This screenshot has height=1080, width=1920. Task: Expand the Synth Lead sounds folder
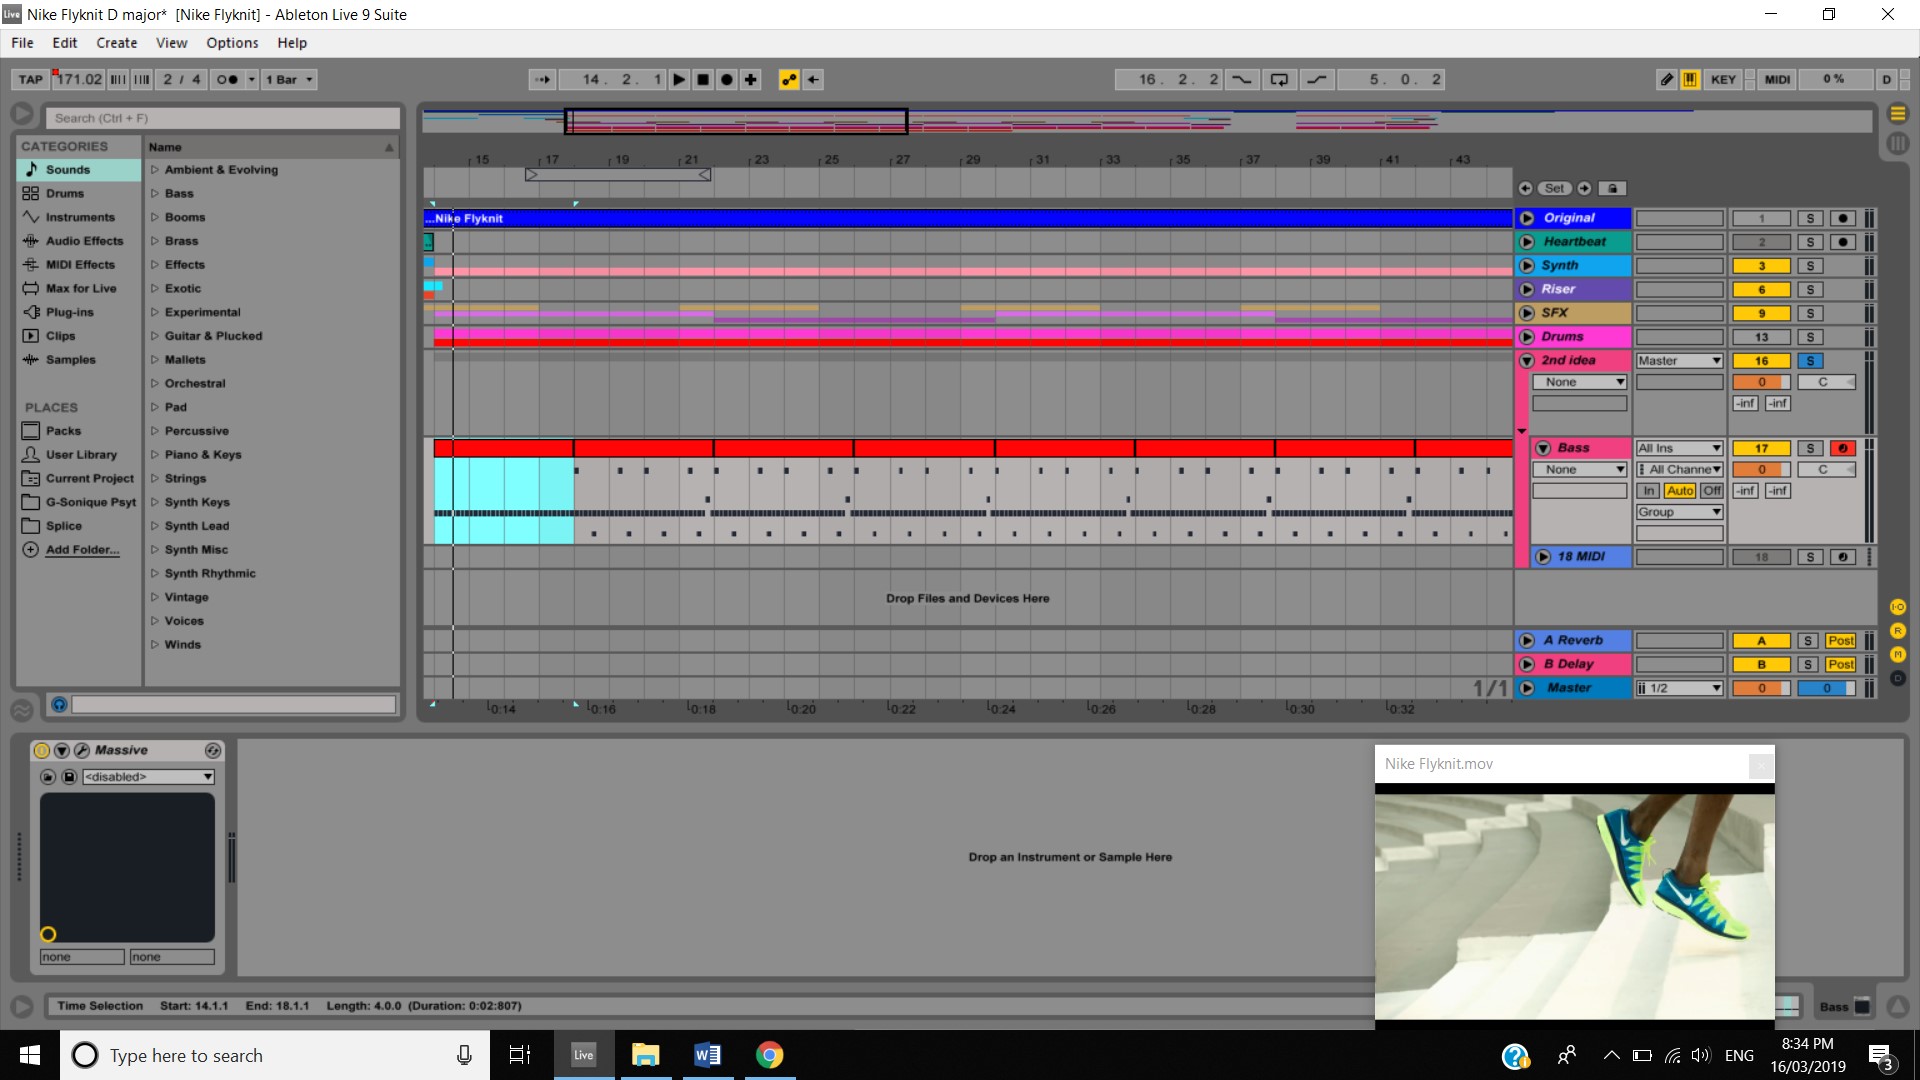point(155,526)
